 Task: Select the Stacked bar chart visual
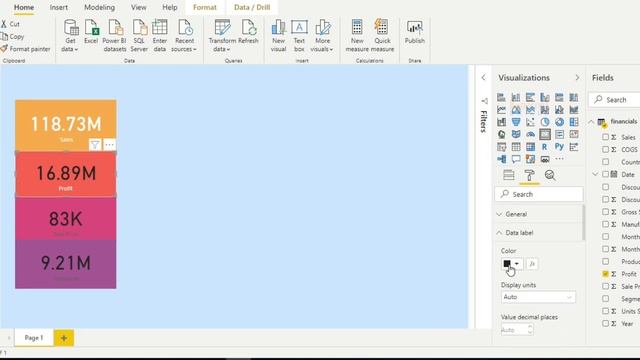501,97
